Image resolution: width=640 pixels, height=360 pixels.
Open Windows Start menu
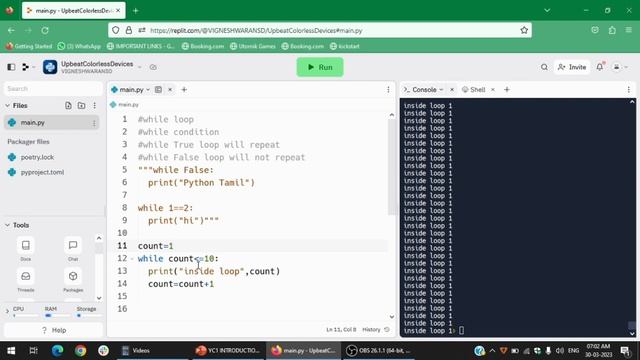(11, 350)
